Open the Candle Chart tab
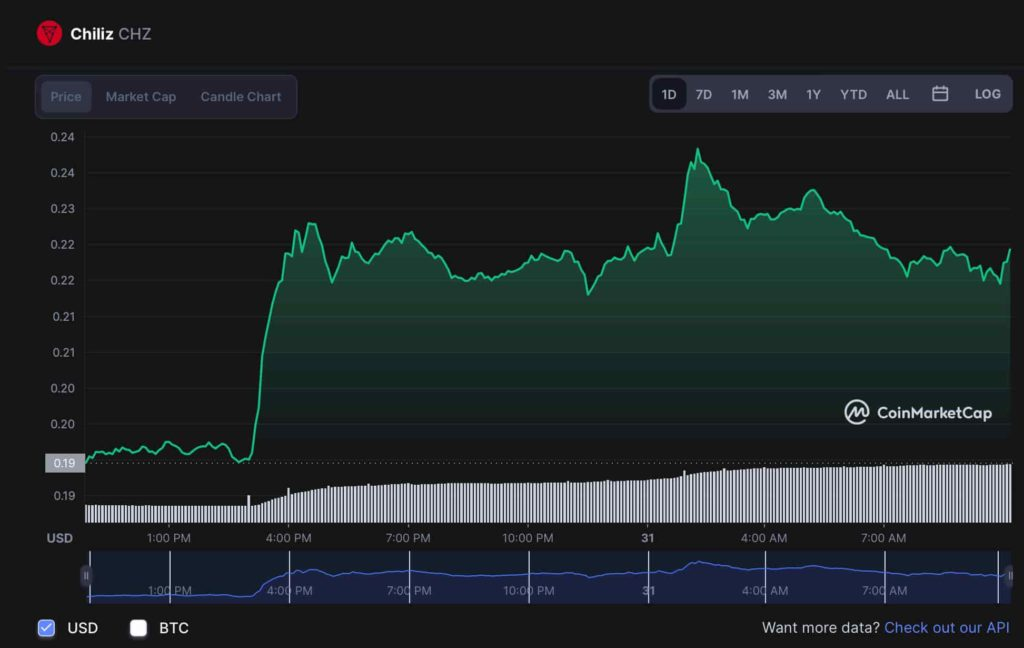1024x648 pixels. pyautogui.click(x=241, y=97)
